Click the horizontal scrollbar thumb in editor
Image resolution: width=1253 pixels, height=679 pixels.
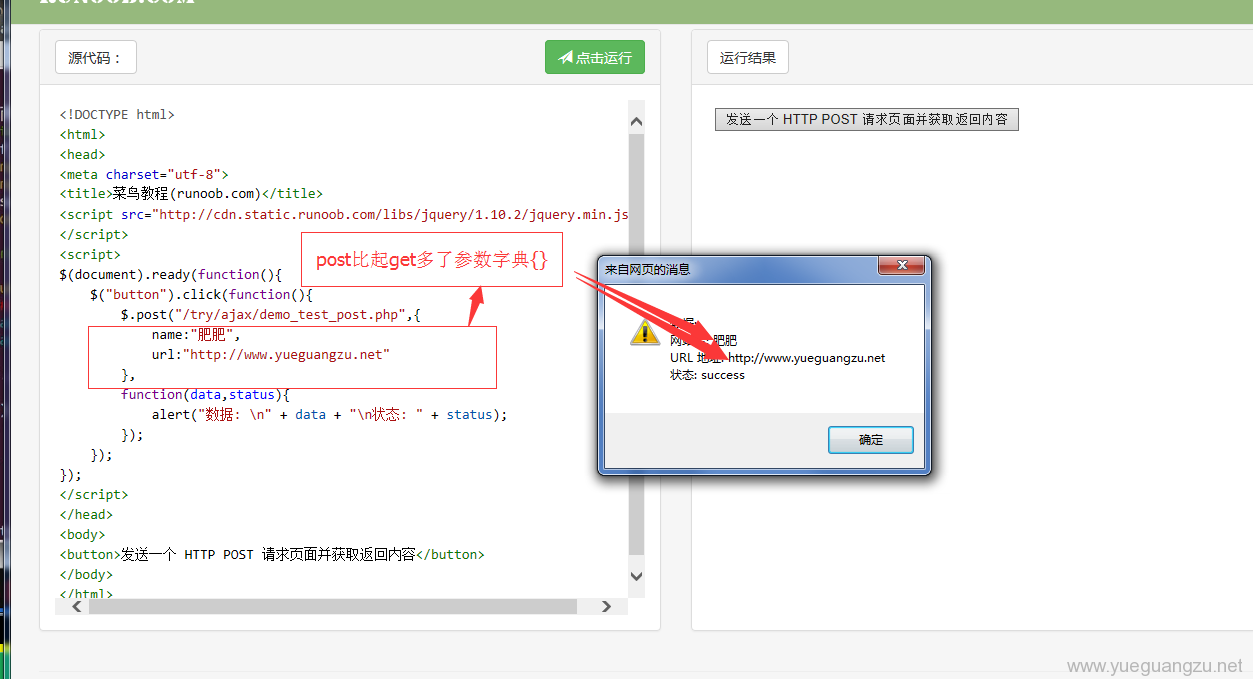click(x=333, y=607)
